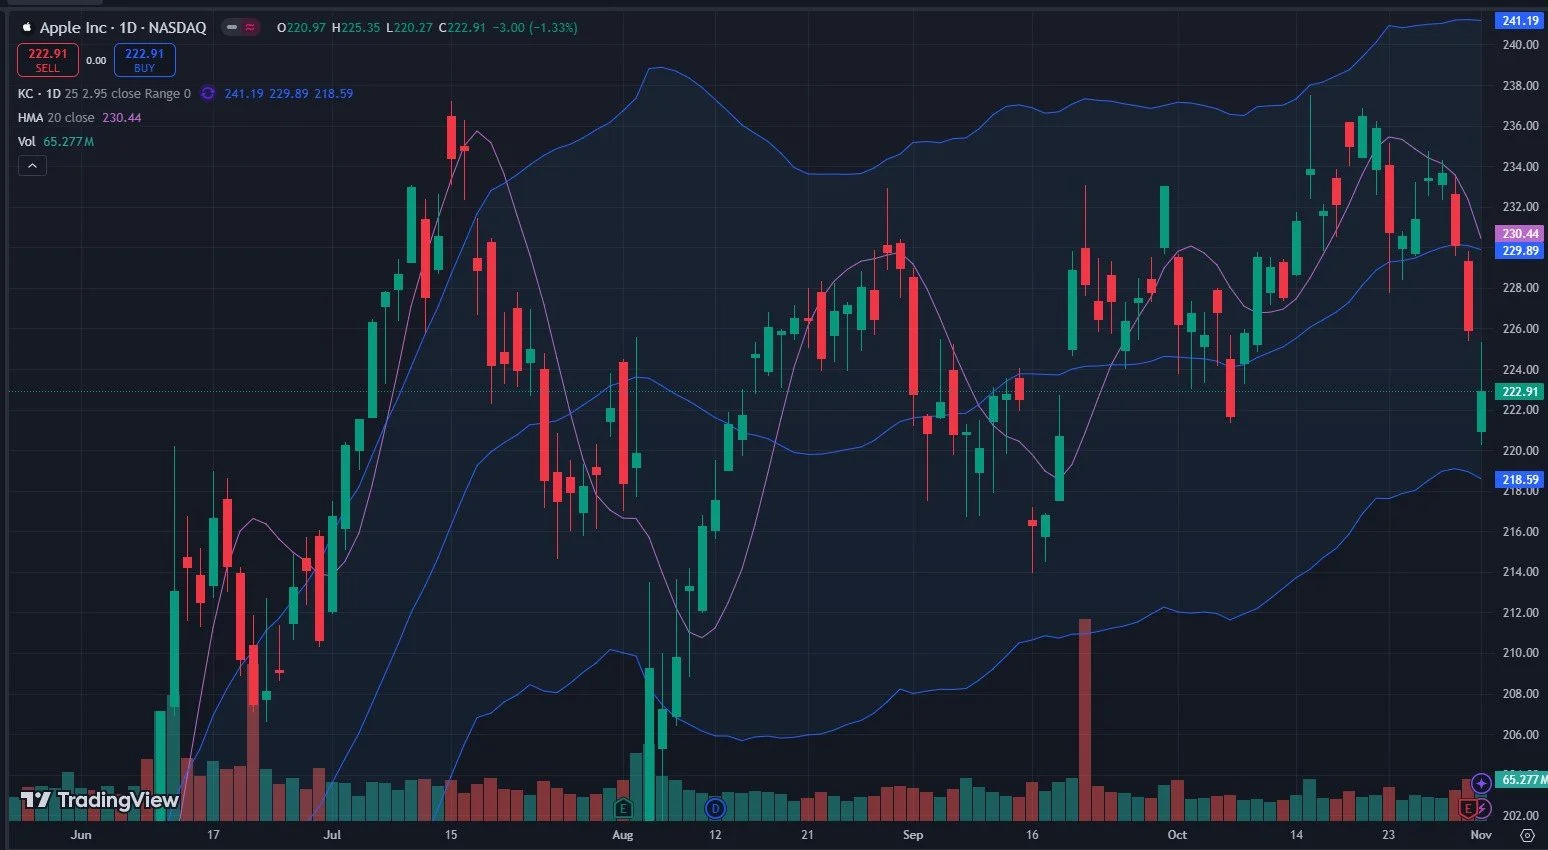
Task: Open the Apple Inc symbol title
Action: coord(123,28)
